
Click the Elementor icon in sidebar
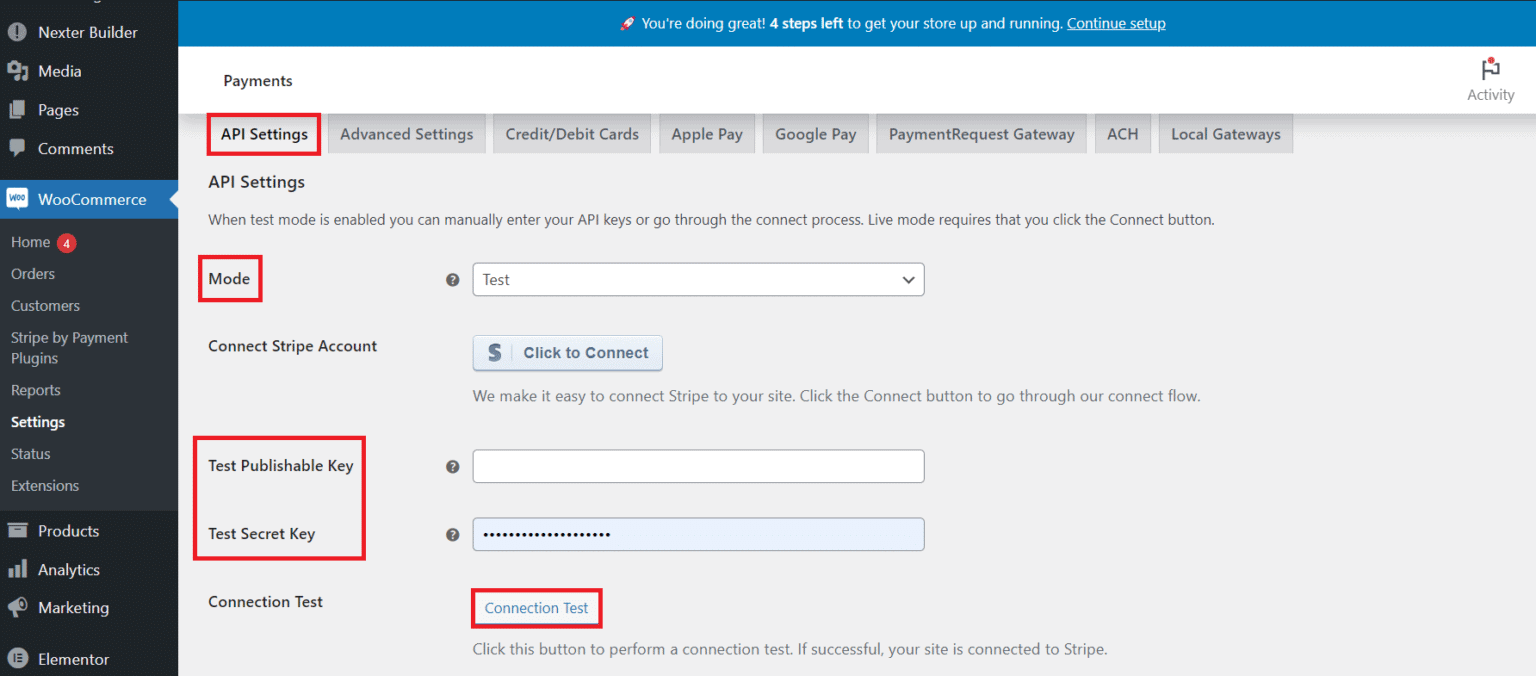click(x=17, y=659)
